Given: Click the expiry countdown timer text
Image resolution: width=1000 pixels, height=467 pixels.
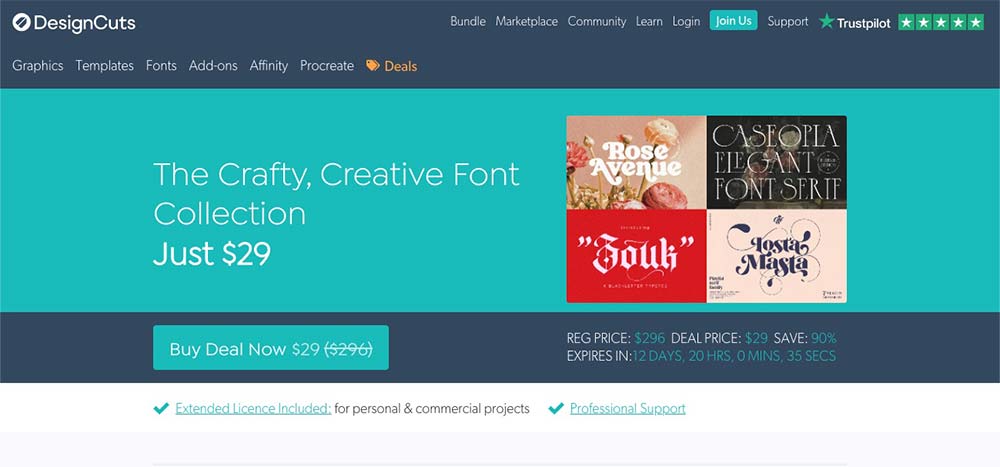Looking at the screenshot, I should pos(733,356).
